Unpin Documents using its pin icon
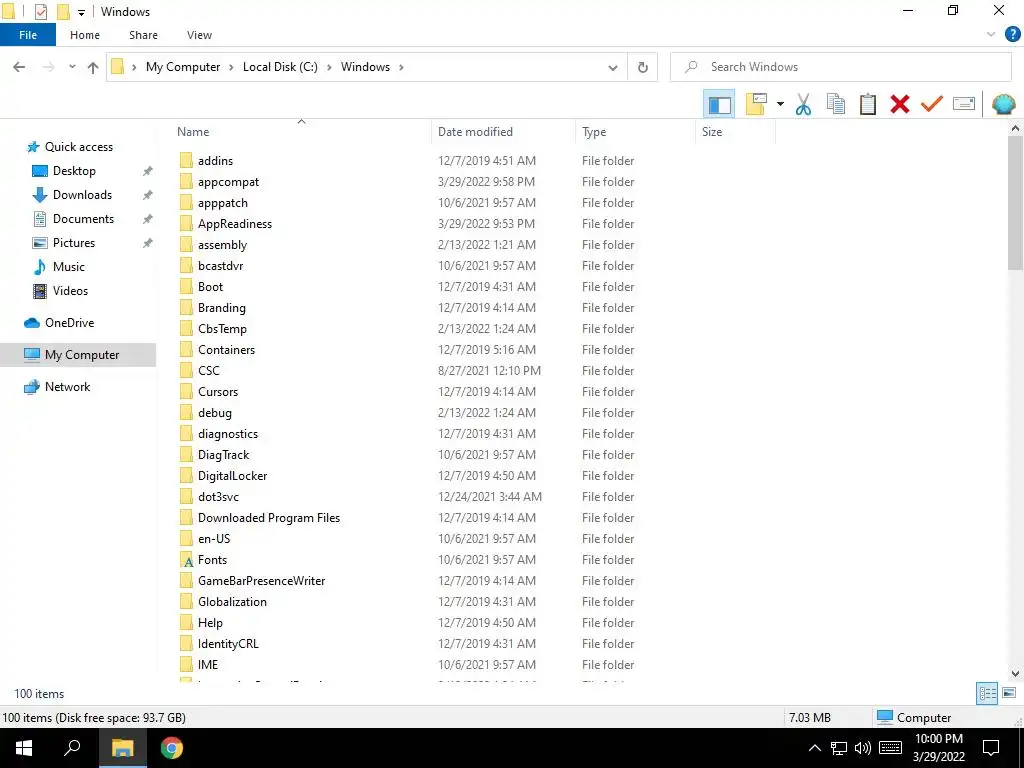The height and width of the screenshot is (768, 1024). pos(148,219)
